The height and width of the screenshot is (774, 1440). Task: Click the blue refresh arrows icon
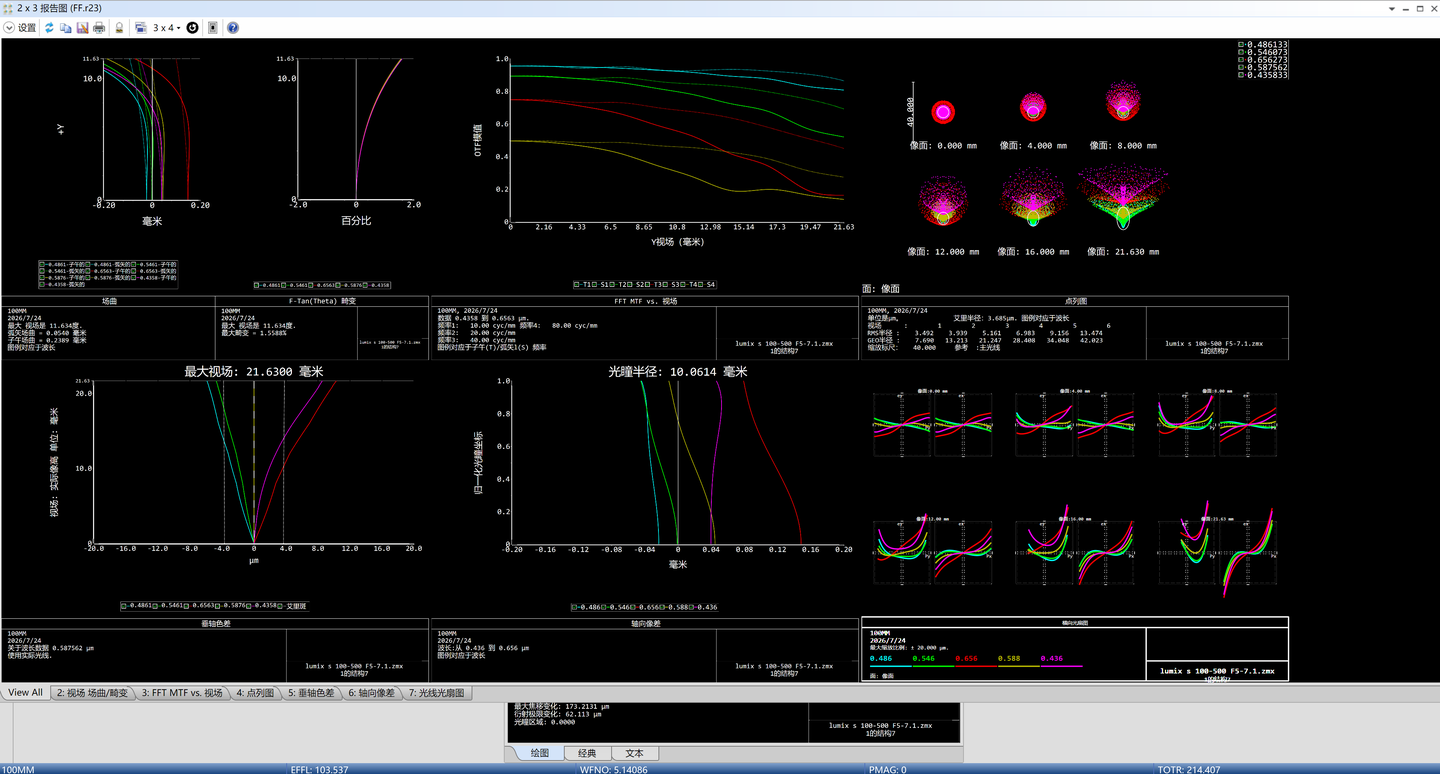click(50, 28)
